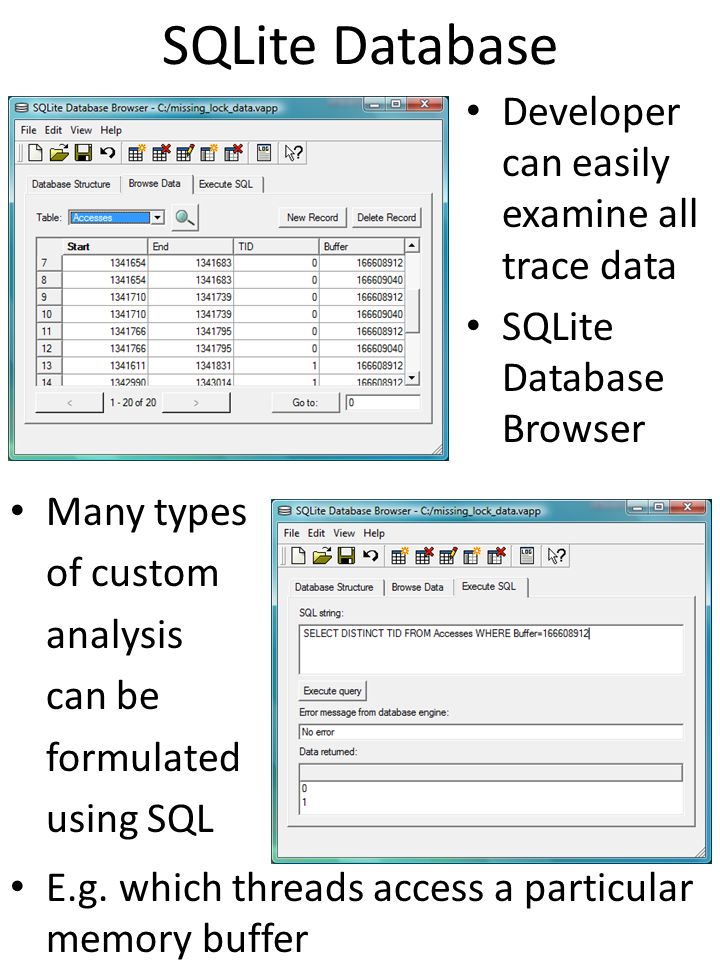
Task: Click Create Index icon in upper Browse Data window
Action: [209, 153]
